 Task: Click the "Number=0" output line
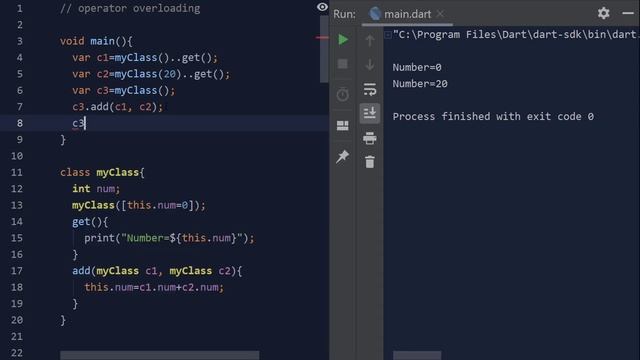point(417,67)
